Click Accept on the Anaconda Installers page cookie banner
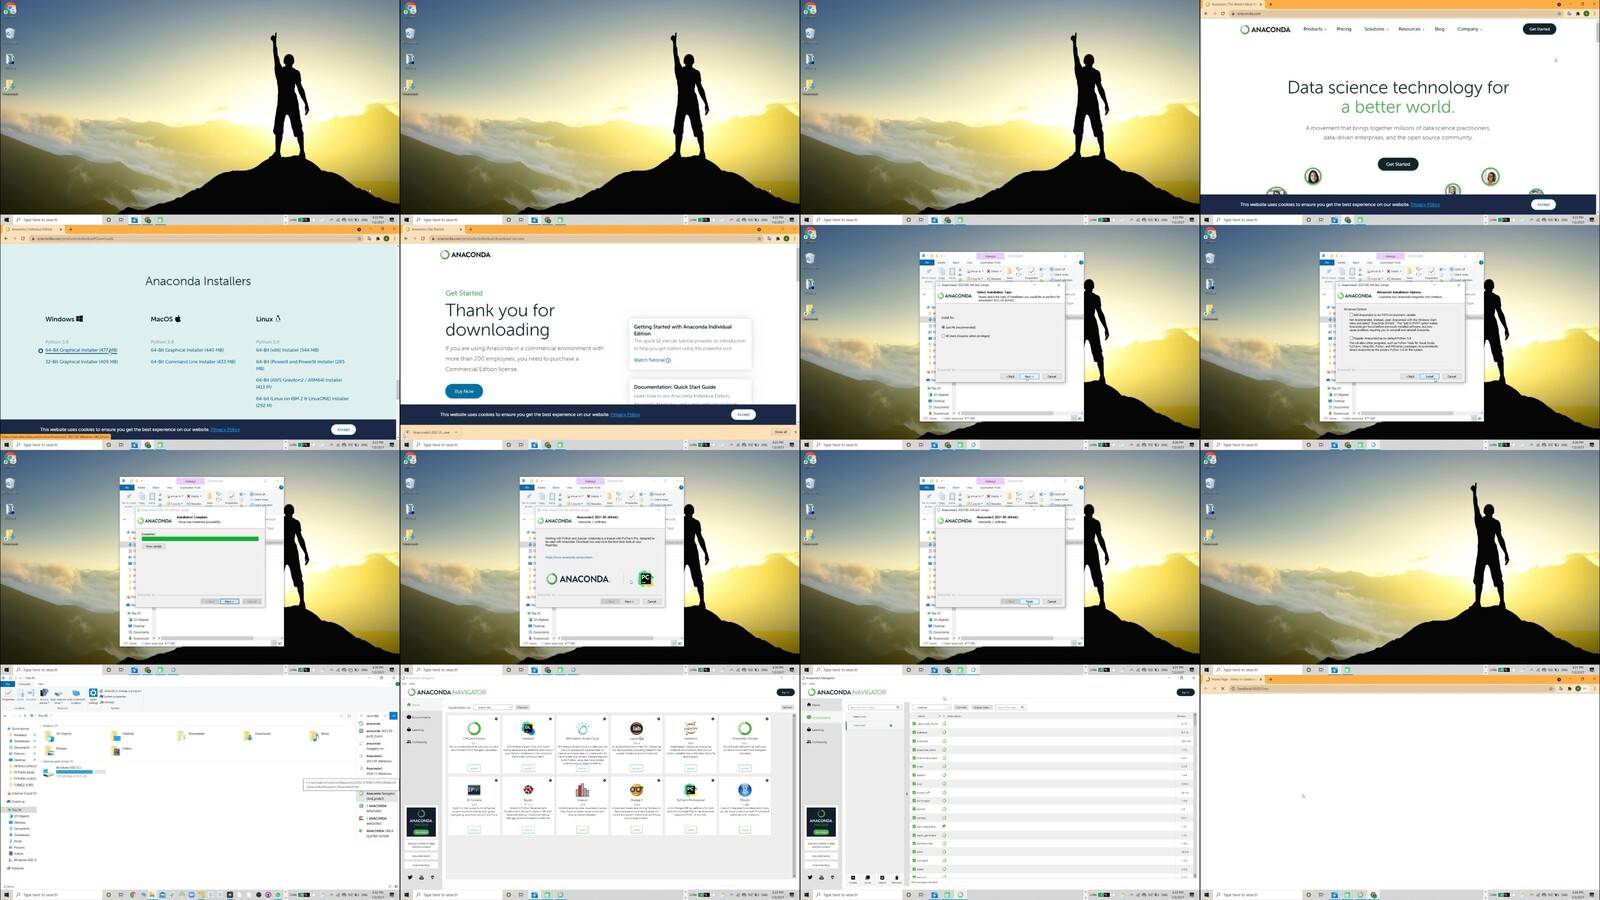The height and width of the screenshot is (900, 1600). pos(343,429)
